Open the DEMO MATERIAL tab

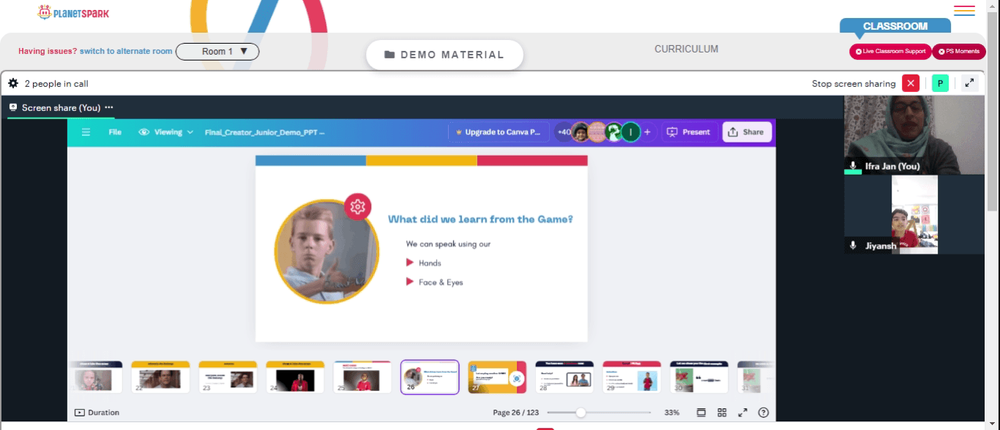[445, 55]
